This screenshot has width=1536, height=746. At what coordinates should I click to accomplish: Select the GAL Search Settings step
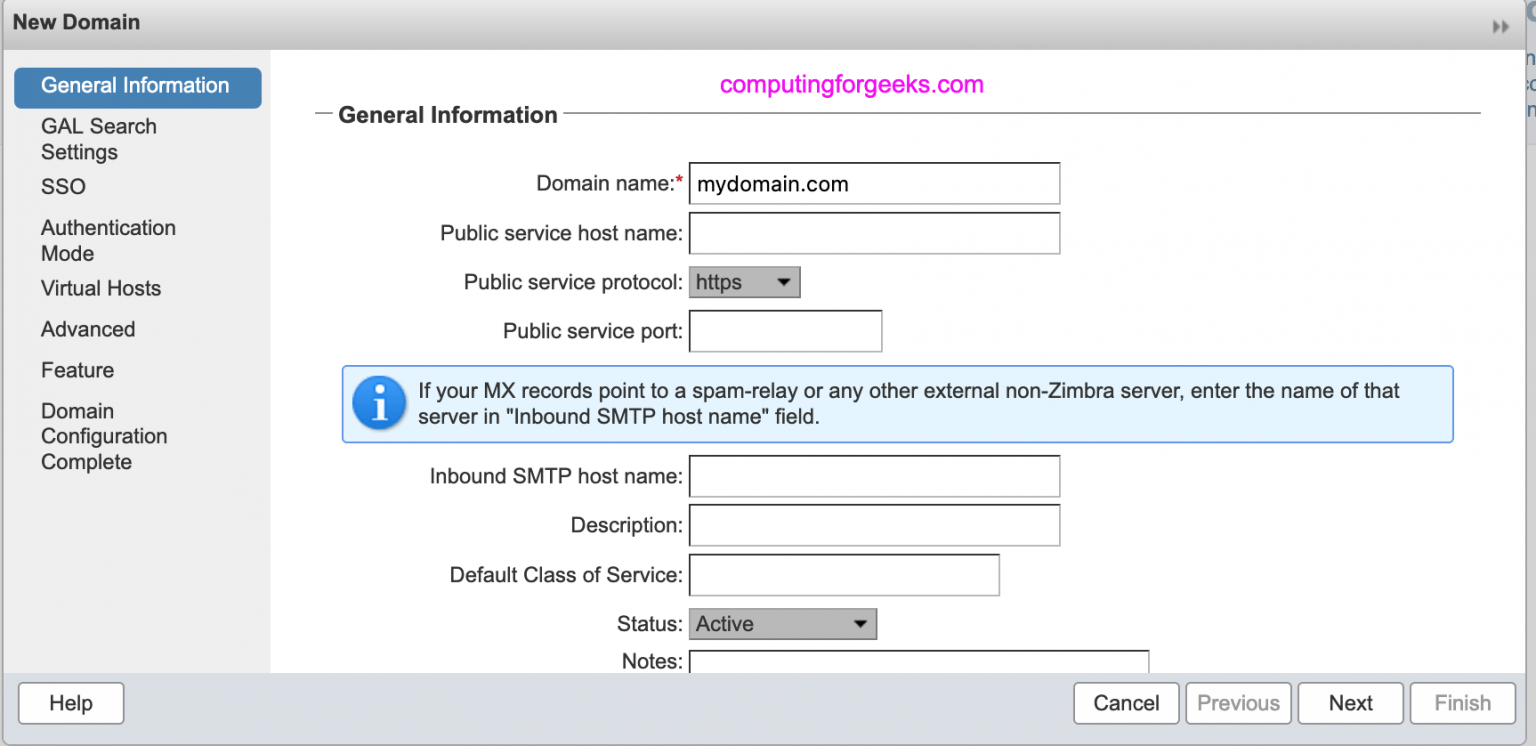[99, 139]
